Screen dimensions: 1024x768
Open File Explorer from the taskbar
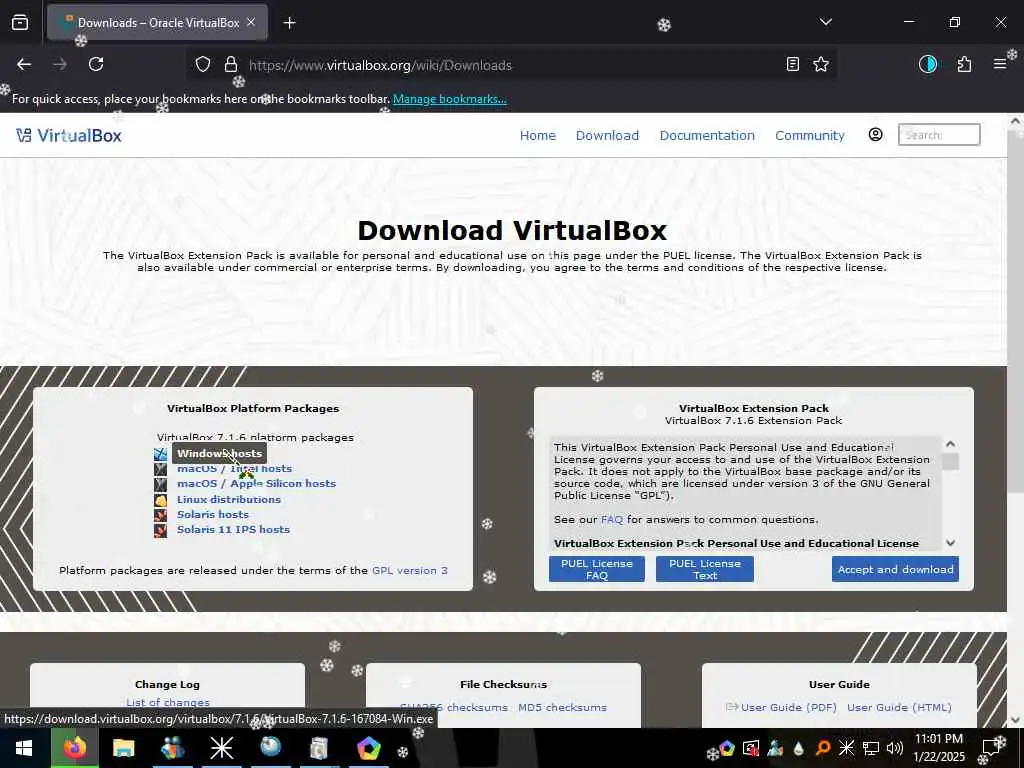pos(123,748)
